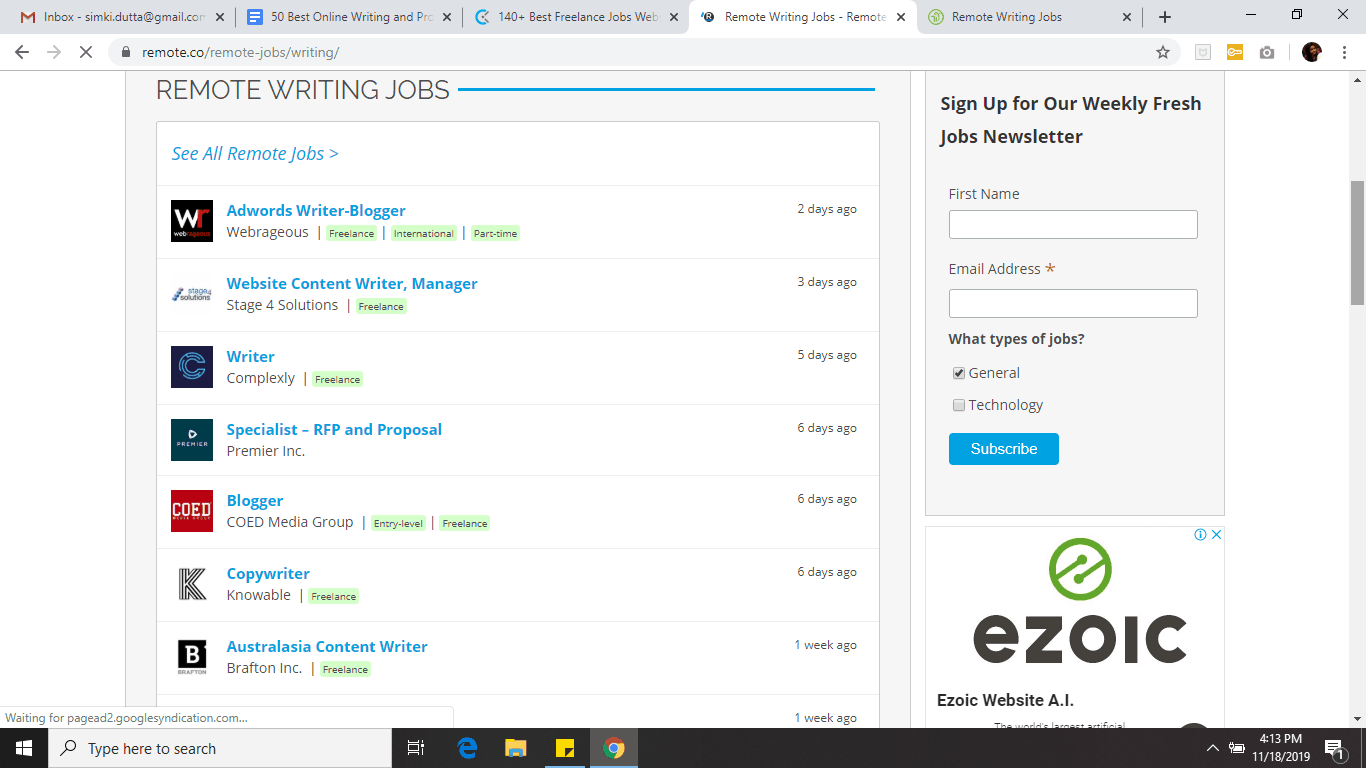This screenshot has height=768, width=1366.
Task: Uncheck the General job type checkbox
Action: point(959,373)
